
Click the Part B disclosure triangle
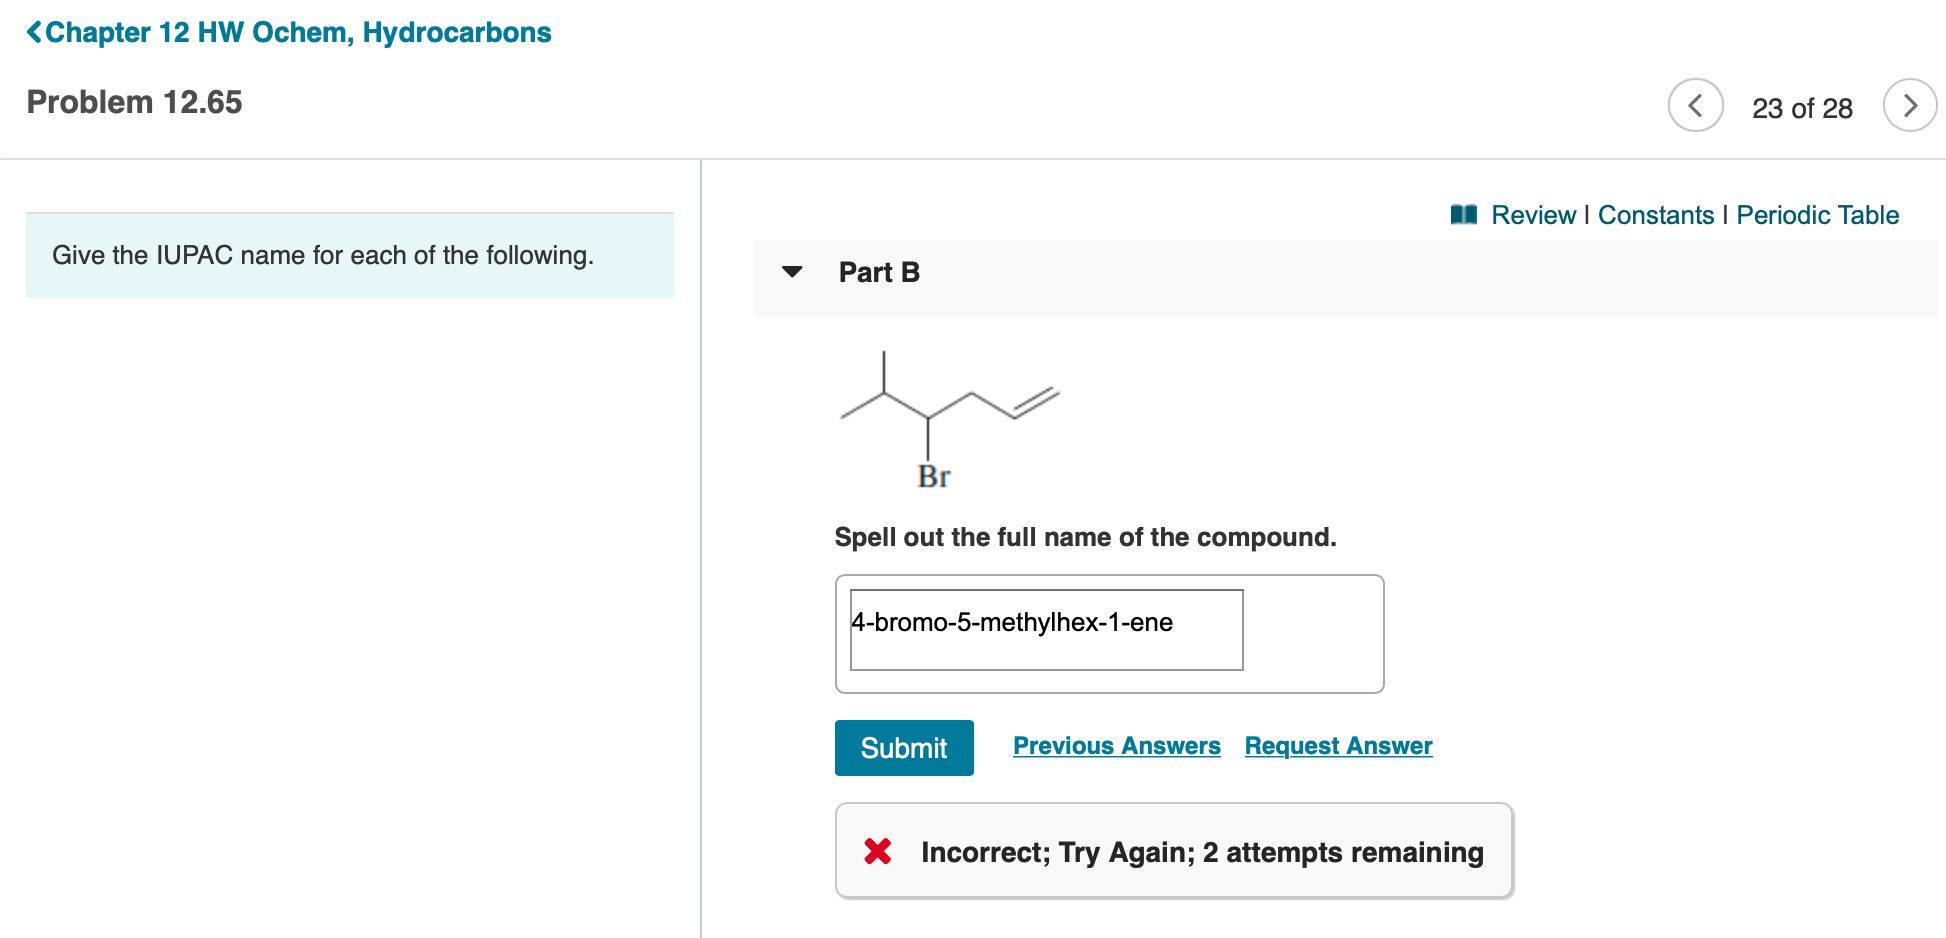tap(792, 271)
